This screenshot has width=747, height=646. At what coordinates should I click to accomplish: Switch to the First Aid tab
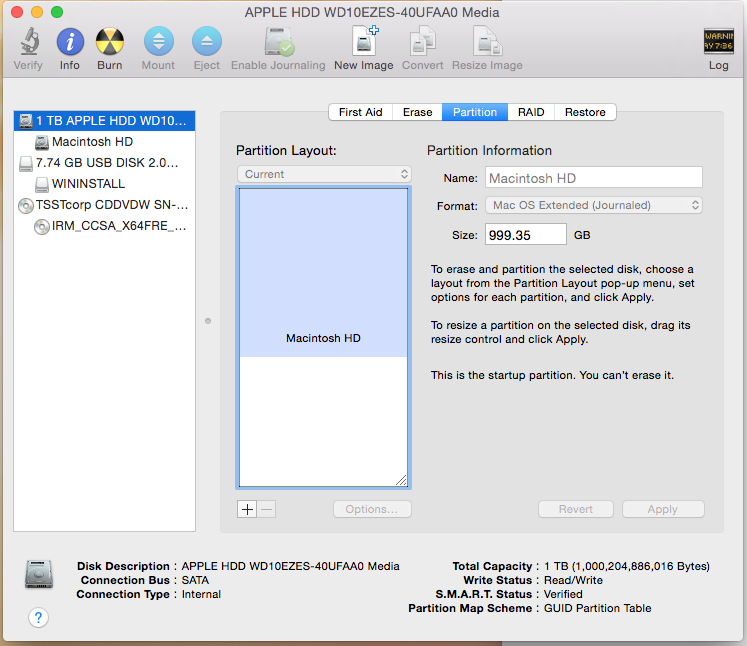click(x=360, y=112)
